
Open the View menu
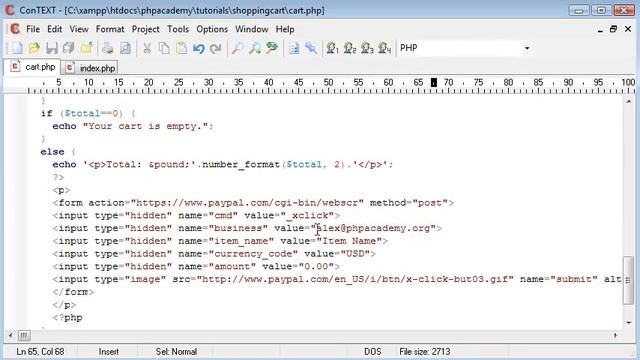tap(79, 29)
